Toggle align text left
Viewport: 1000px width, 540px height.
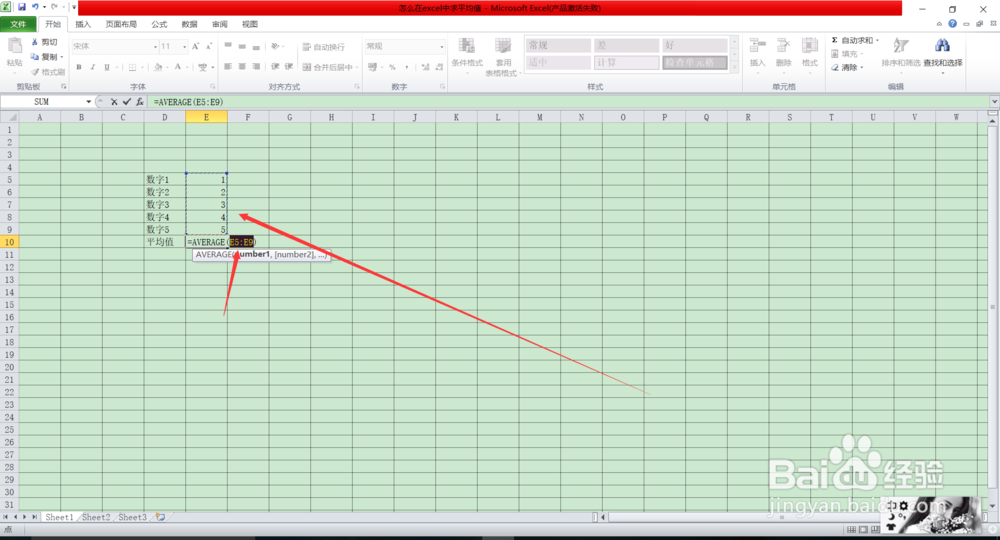point(228,66)
